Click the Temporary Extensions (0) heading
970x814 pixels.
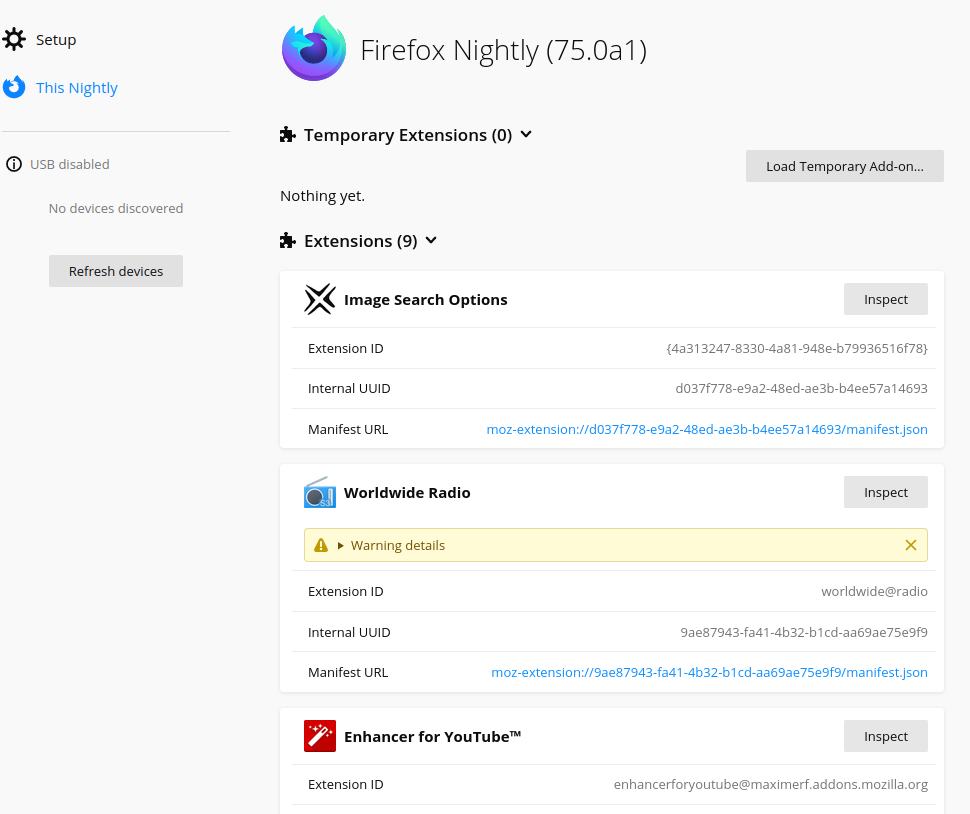pos(408,135)
